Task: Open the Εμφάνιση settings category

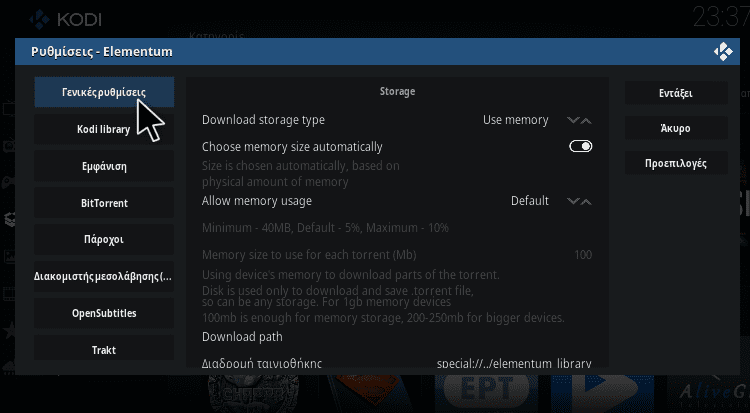Action: click(104, 166)
